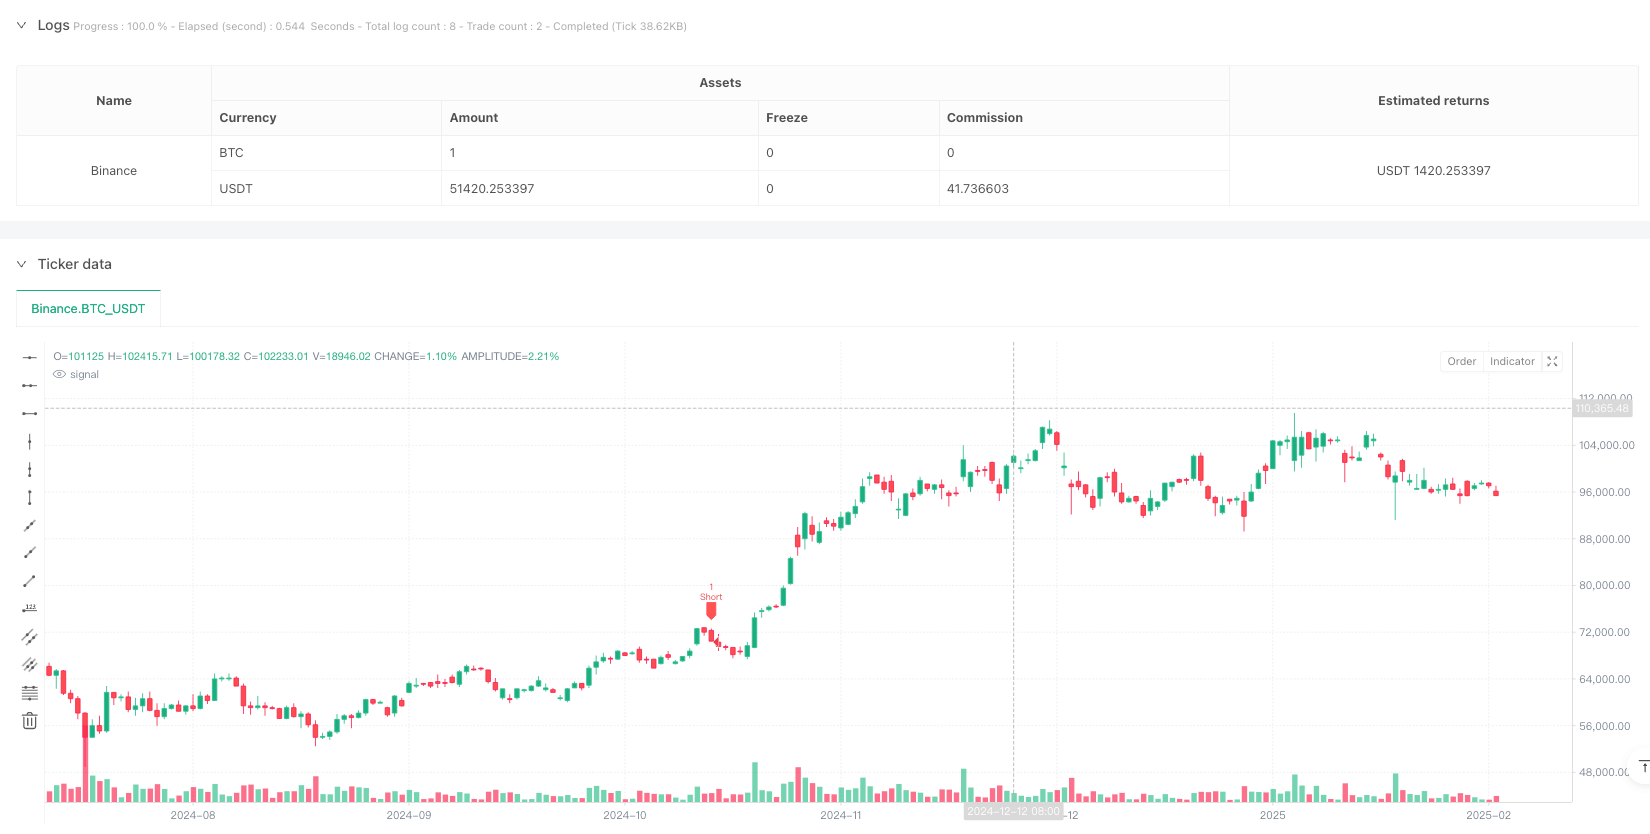Toggle fullscreen mode for the chart
The image size is (1650, 834).
[x=1552, y=362]
